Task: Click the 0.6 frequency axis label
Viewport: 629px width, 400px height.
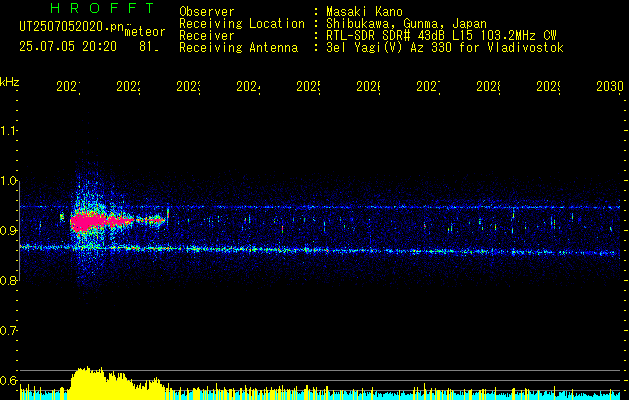Action: tap(8, 380)
